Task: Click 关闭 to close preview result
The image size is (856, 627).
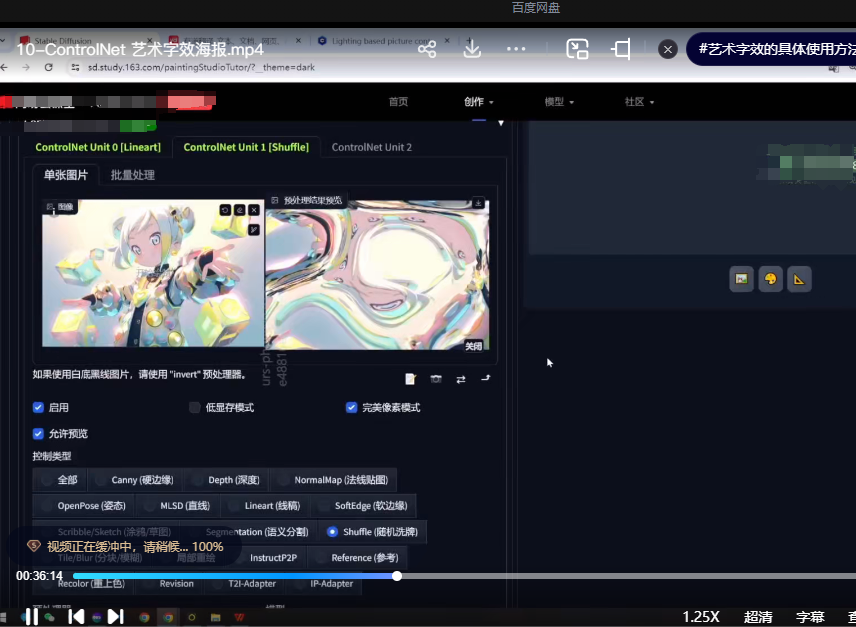Action: (473, 346)
